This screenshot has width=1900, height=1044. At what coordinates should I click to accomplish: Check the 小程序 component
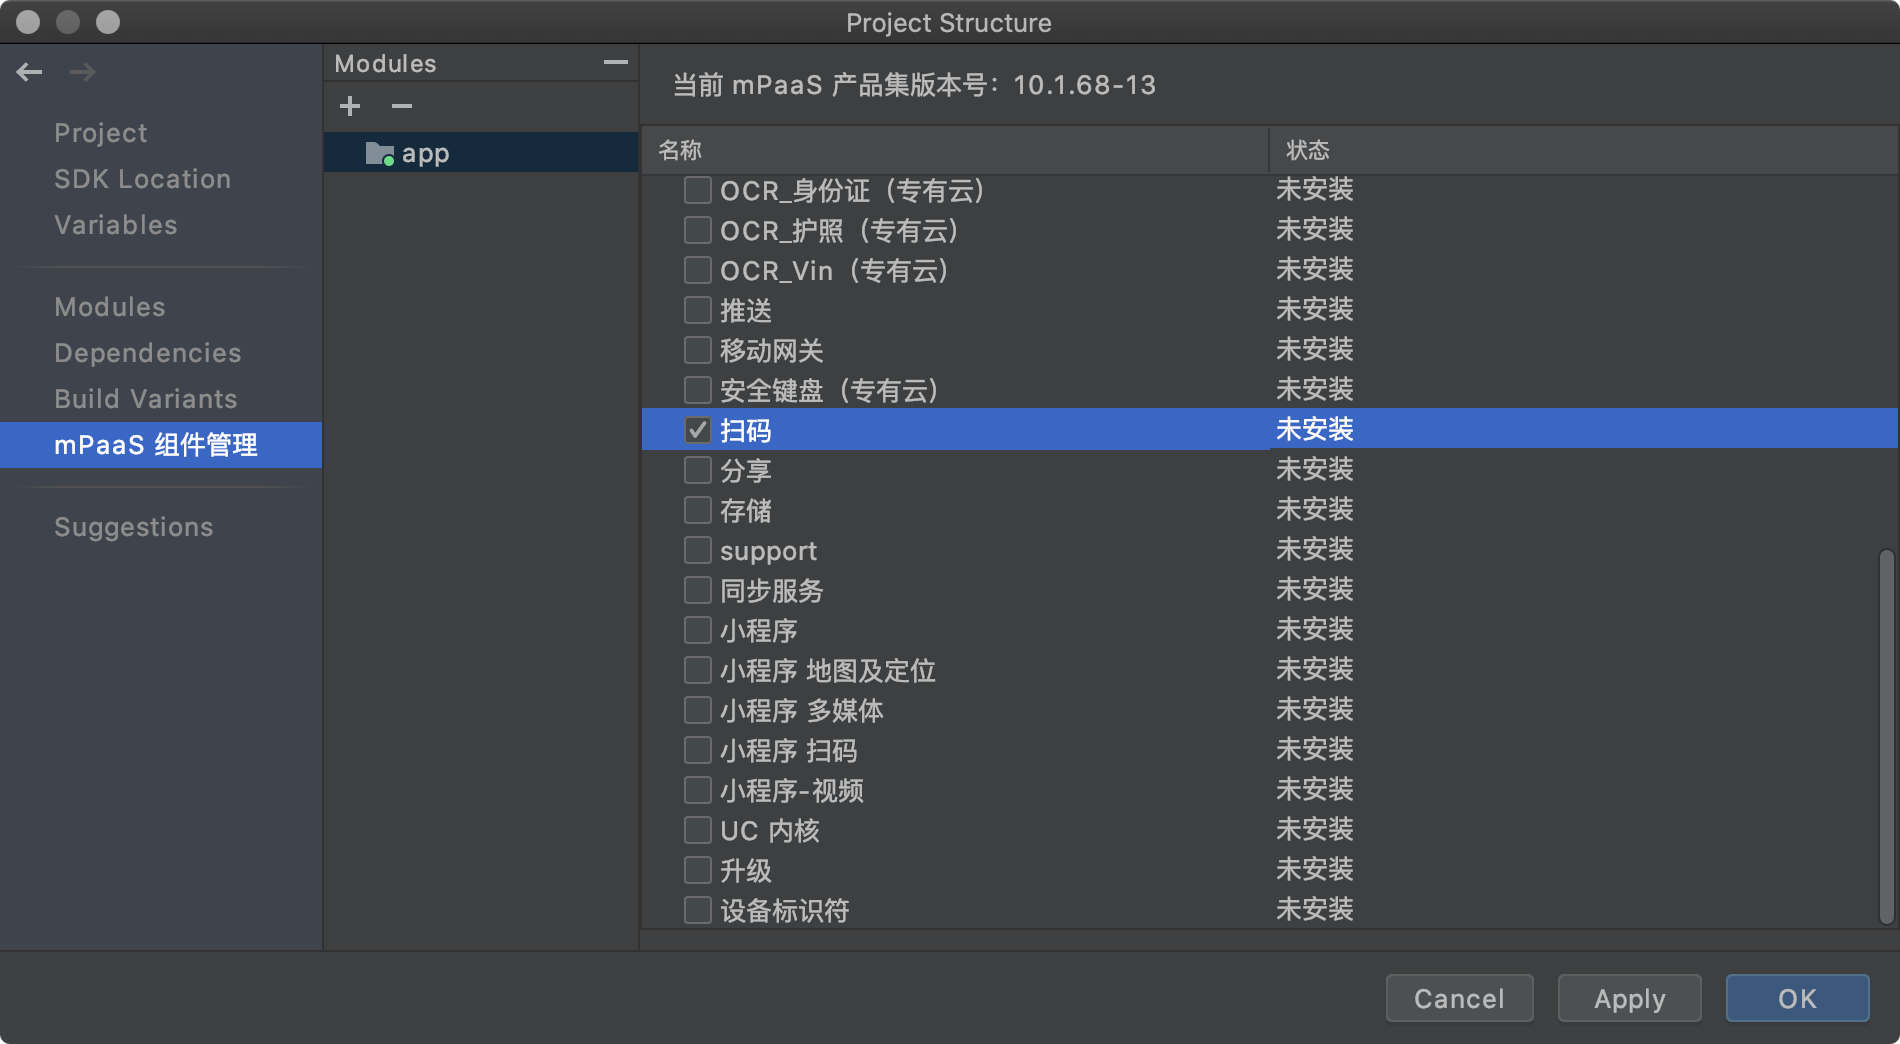tap(697, 630)
